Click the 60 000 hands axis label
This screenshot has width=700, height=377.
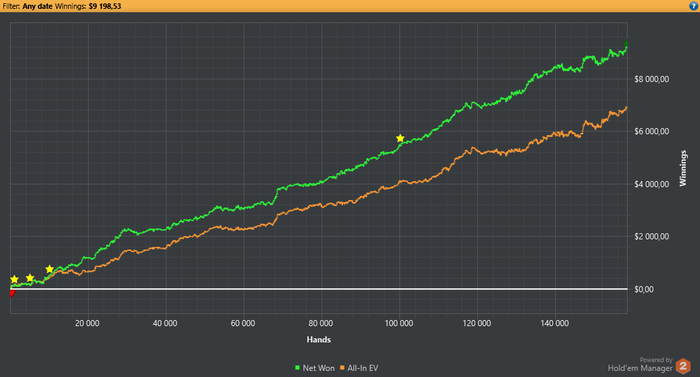coord(242,323)
